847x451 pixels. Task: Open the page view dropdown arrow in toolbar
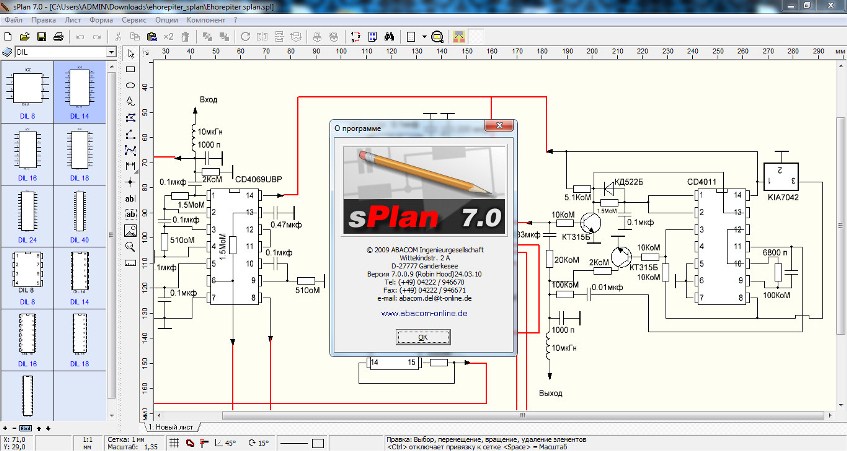click(424, 37)
